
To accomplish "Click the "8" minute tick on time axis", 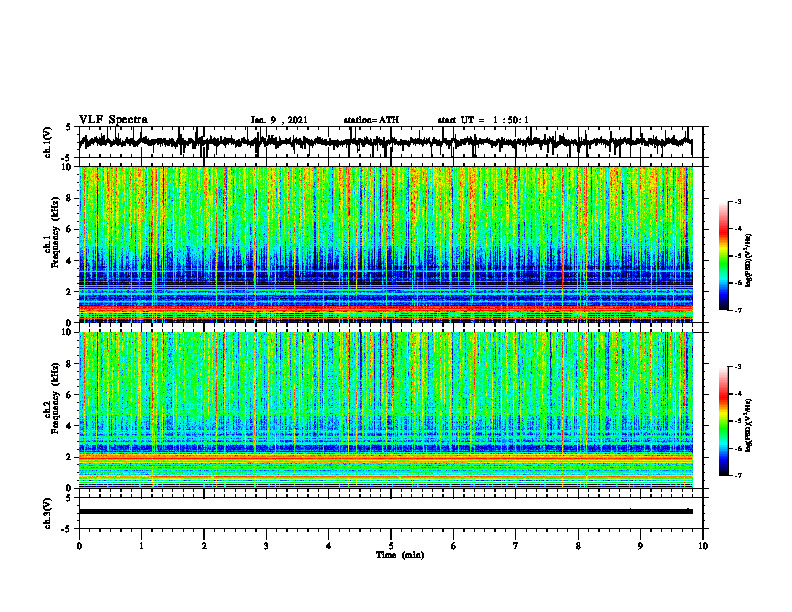I will (x=578, y=546).
